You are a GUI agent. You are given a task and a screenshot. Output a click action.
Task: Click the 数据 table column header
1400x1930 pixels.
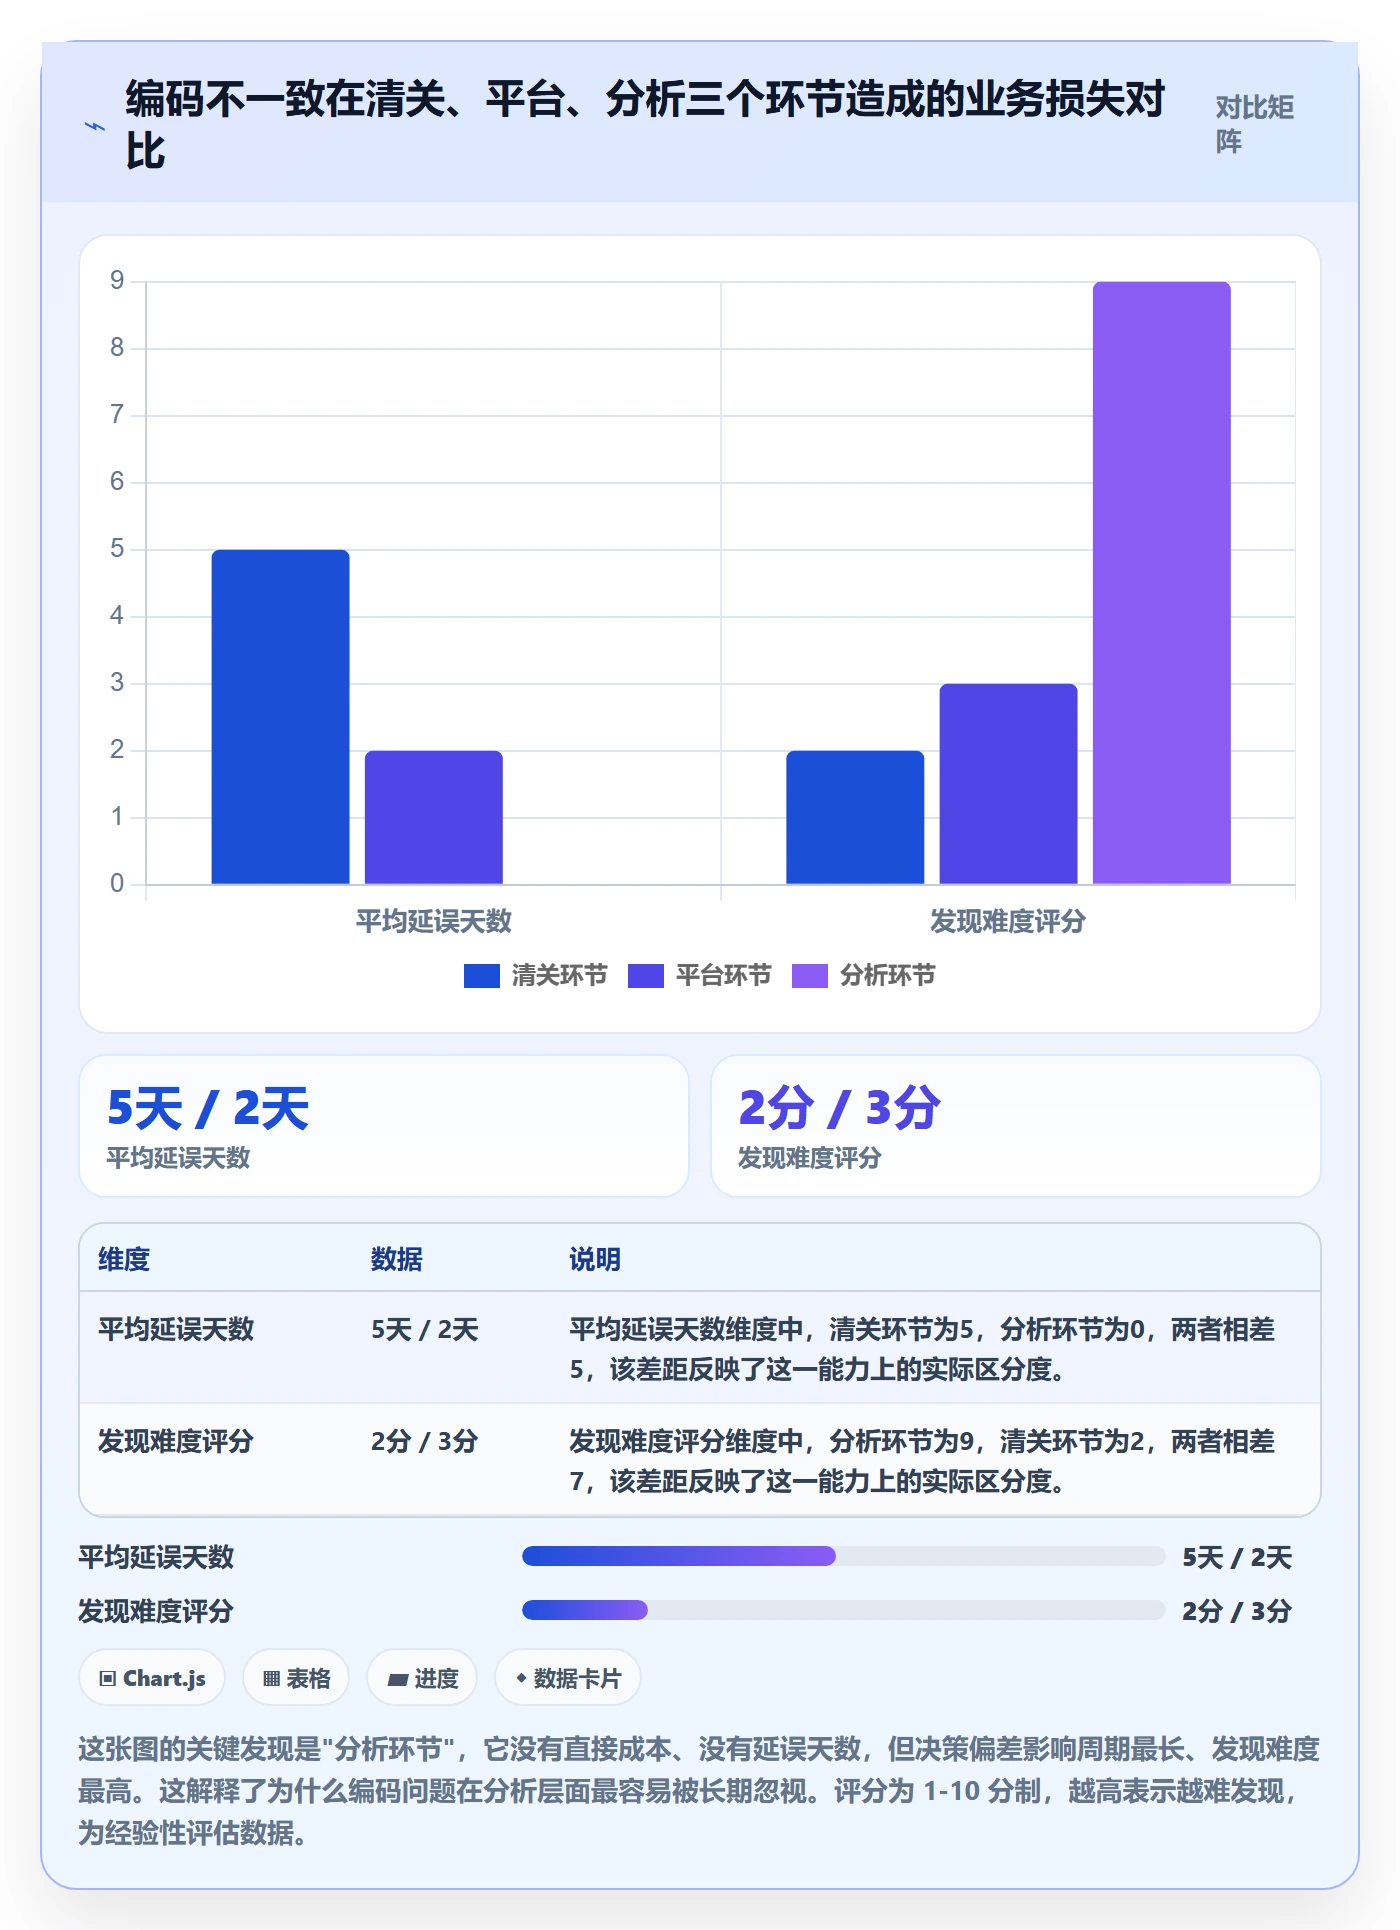pyautogui.click(x=397, y=1259)
